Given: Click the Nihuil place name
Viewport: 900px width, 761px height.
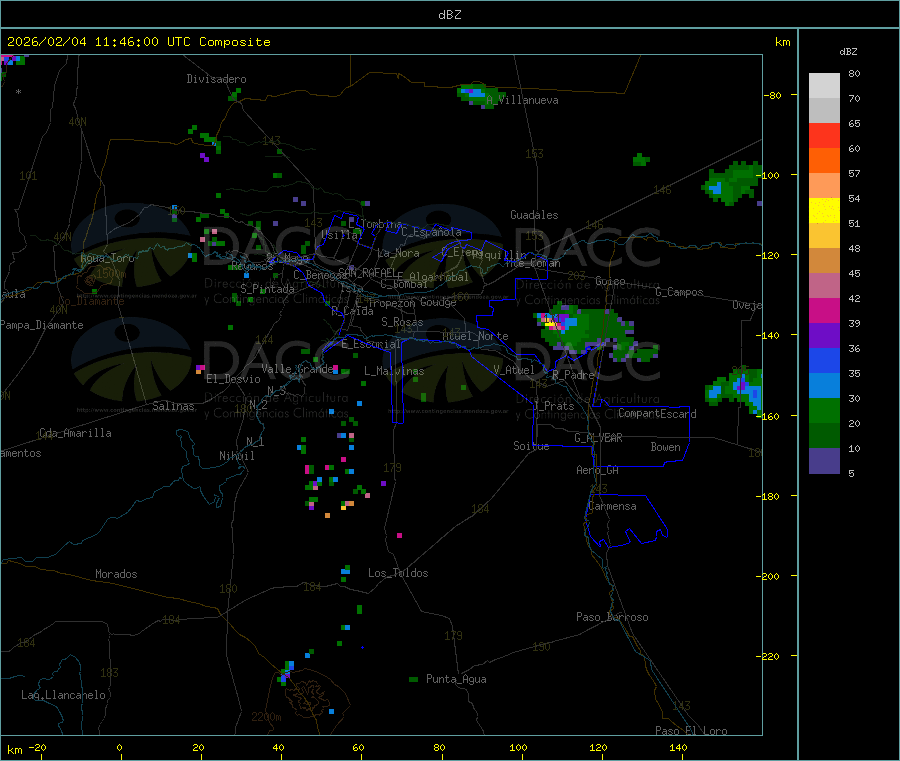Looking at the screenshot, I should click(237, 456).
